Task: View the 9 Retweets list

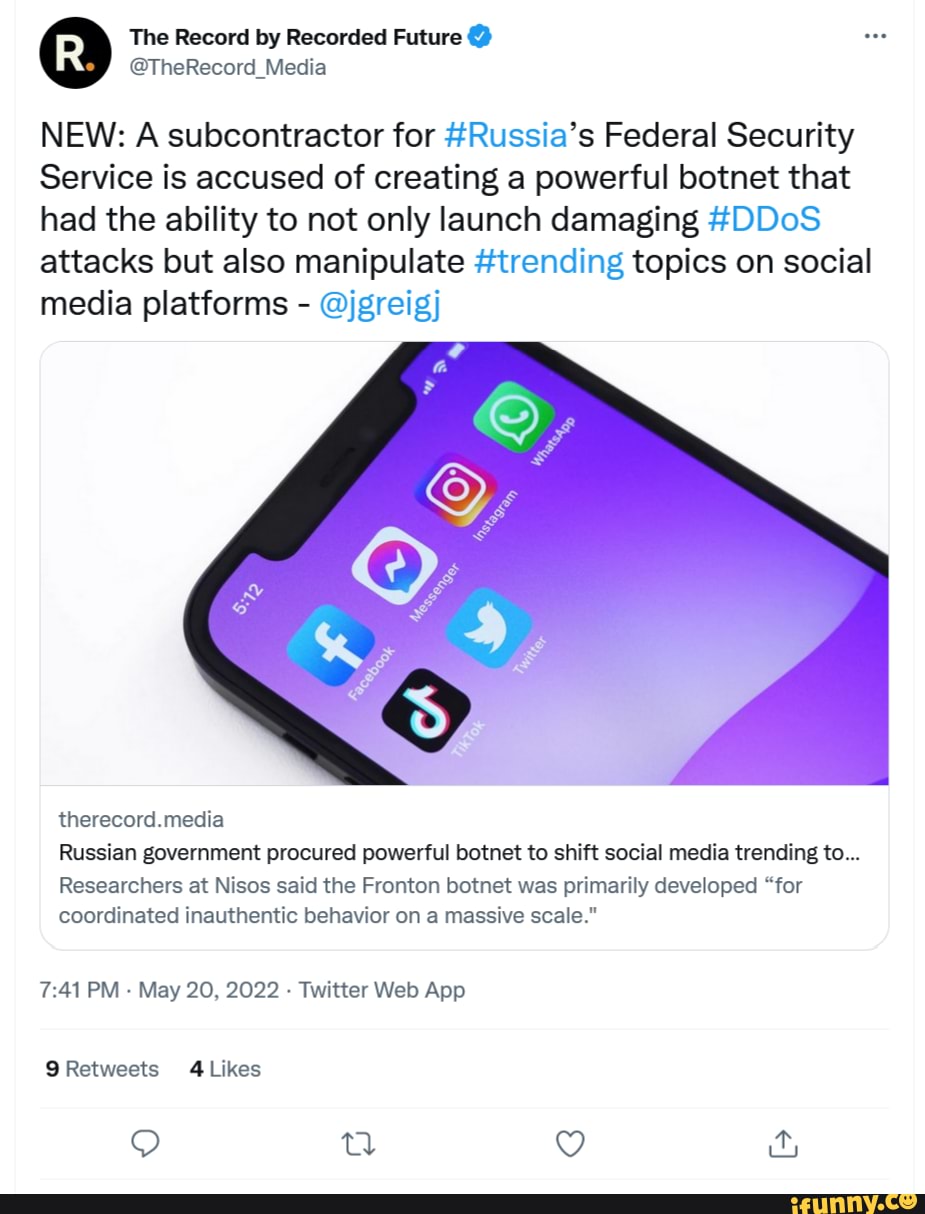Action: pos(102,1069)
